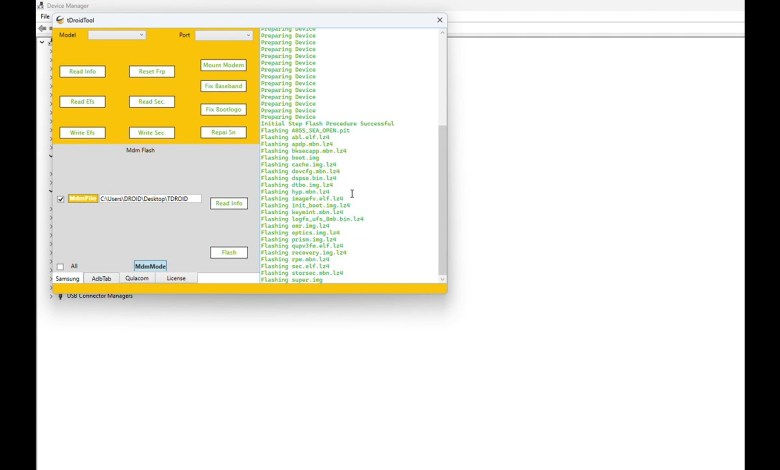Close the tDroidTool window
The height and width of the screenshot is (470, 780).
pyautogui.click(x=439, y=20)
